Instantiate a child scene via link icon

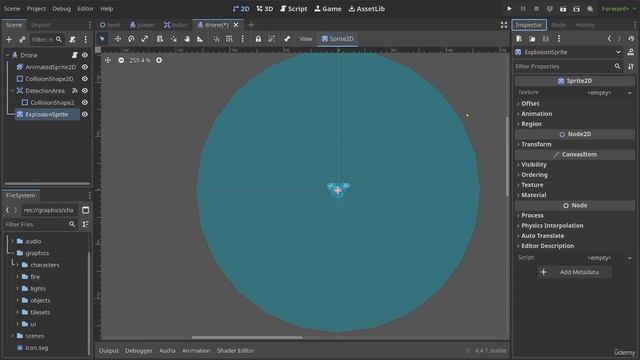point(22,40)
